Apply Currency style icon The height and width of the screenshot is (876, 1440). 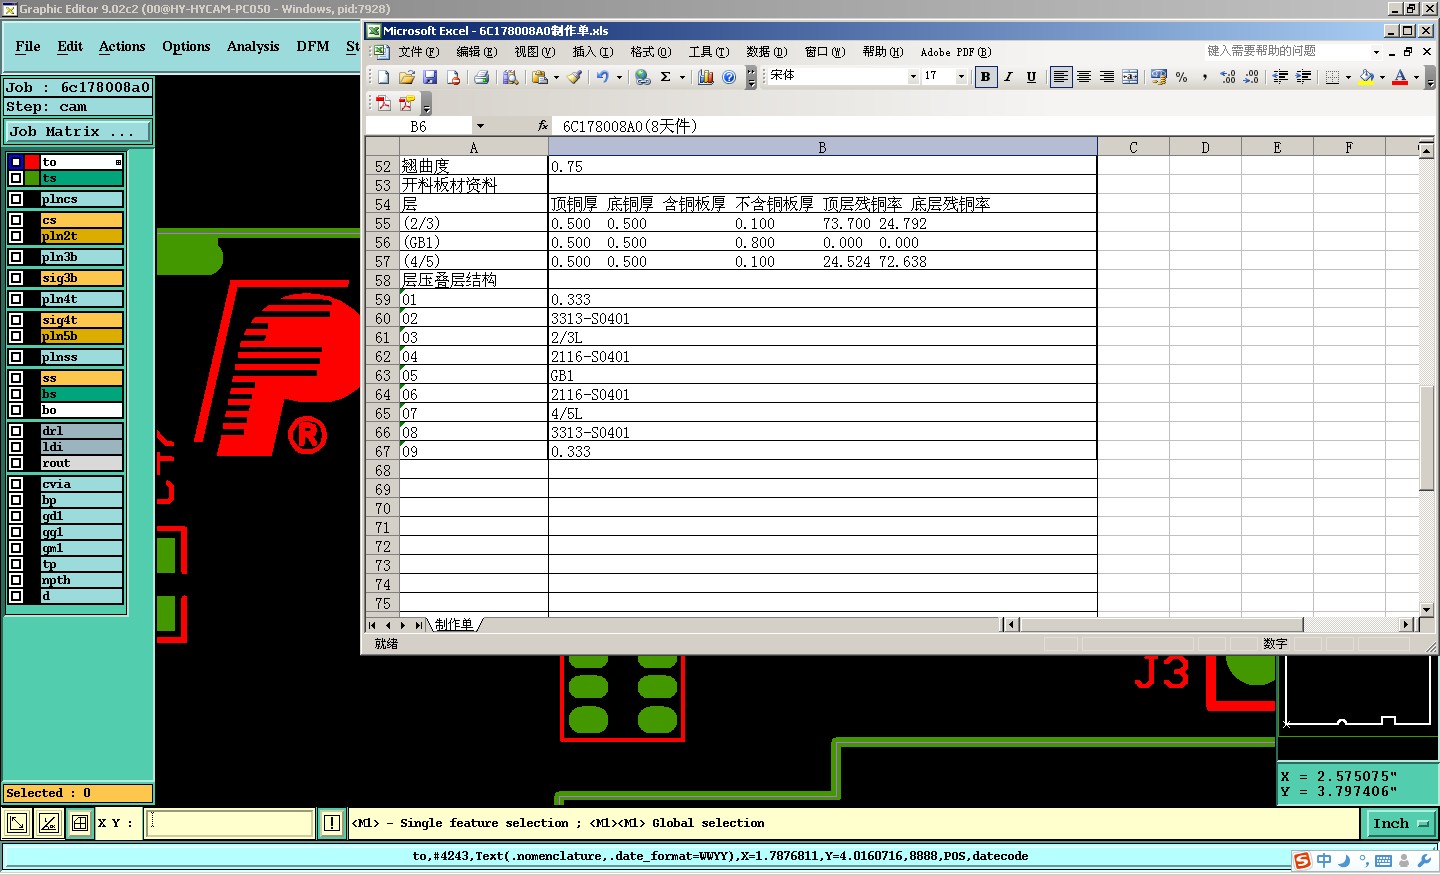[x=1158, y=77]
